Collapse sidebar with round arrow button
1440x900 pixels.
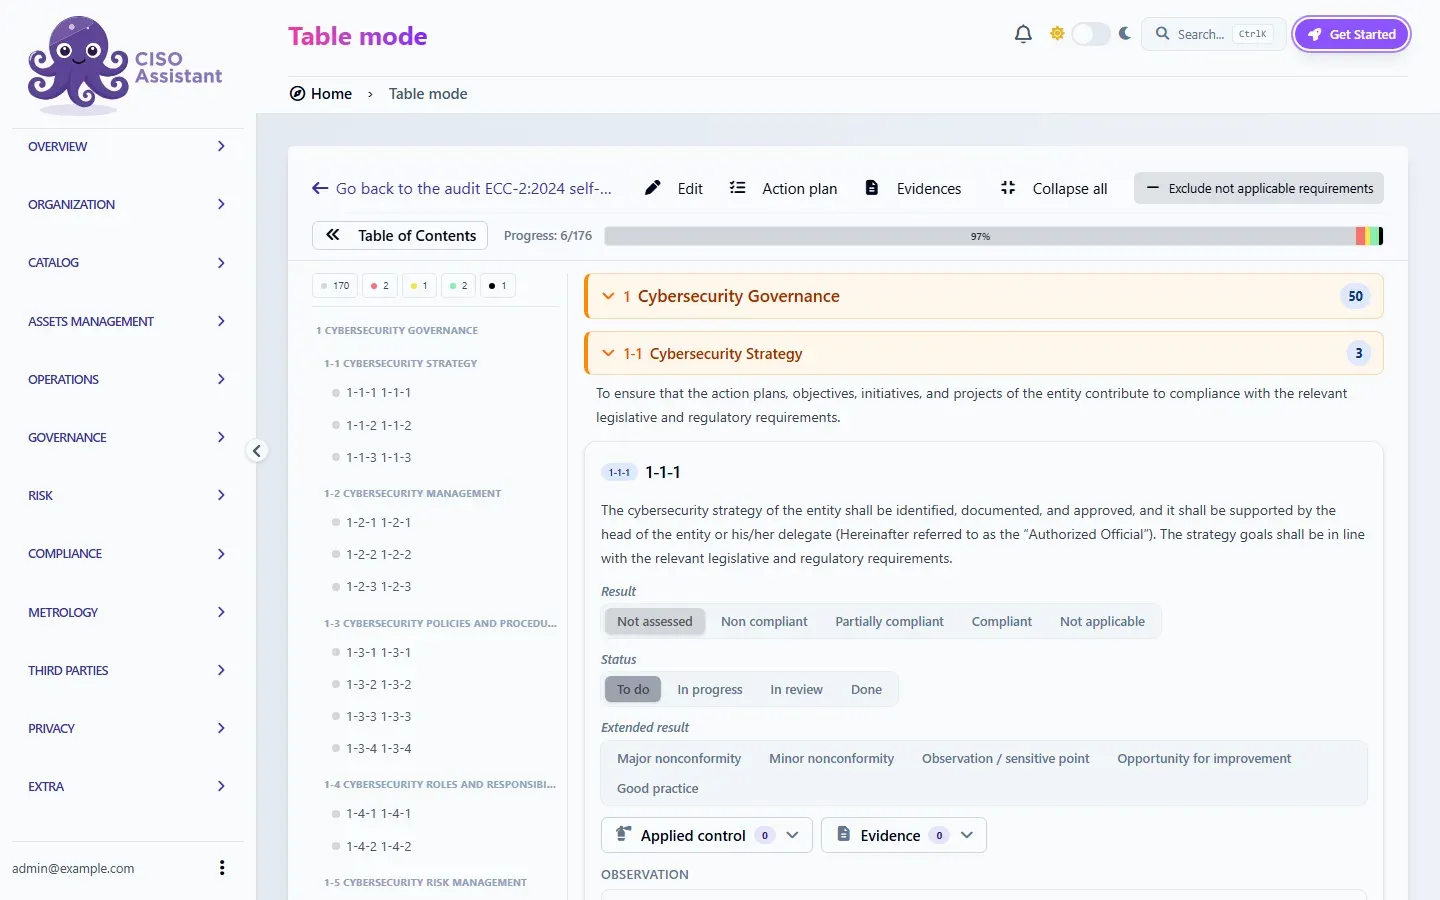(257, 451)
